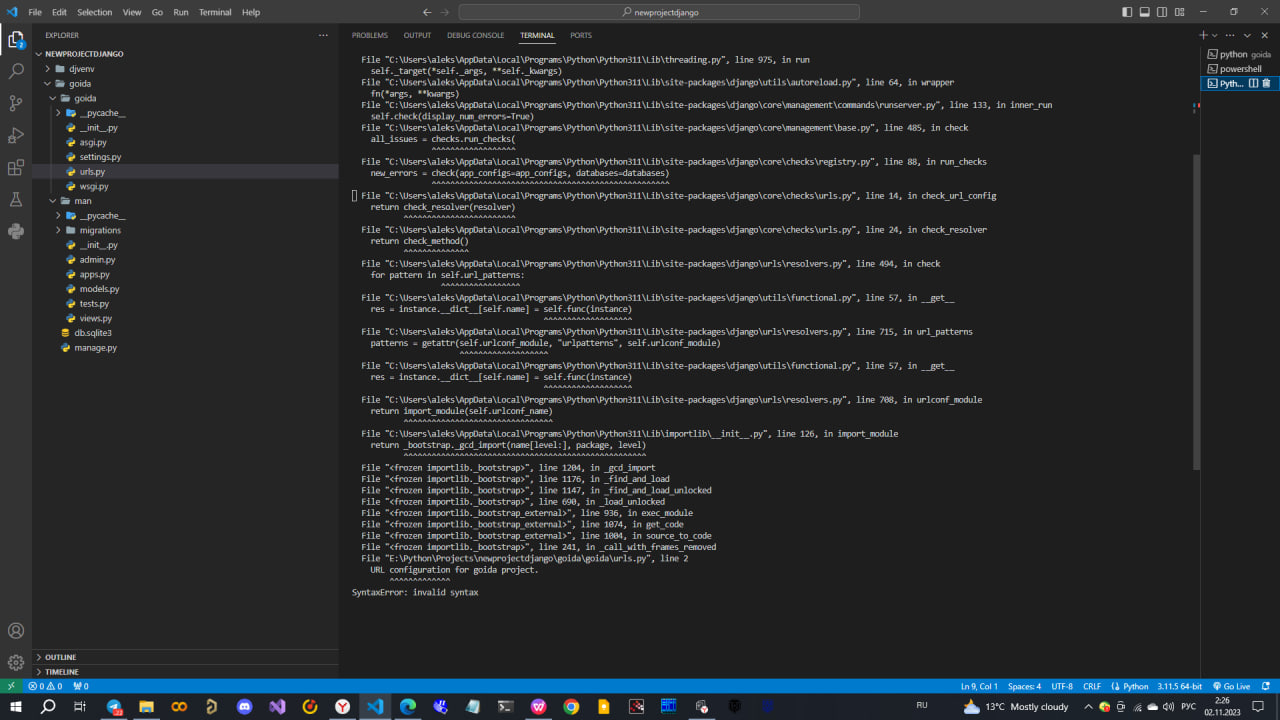Click Go Live in status bar
Viewport: 1280px width, 720px height.
[1231, 686]
